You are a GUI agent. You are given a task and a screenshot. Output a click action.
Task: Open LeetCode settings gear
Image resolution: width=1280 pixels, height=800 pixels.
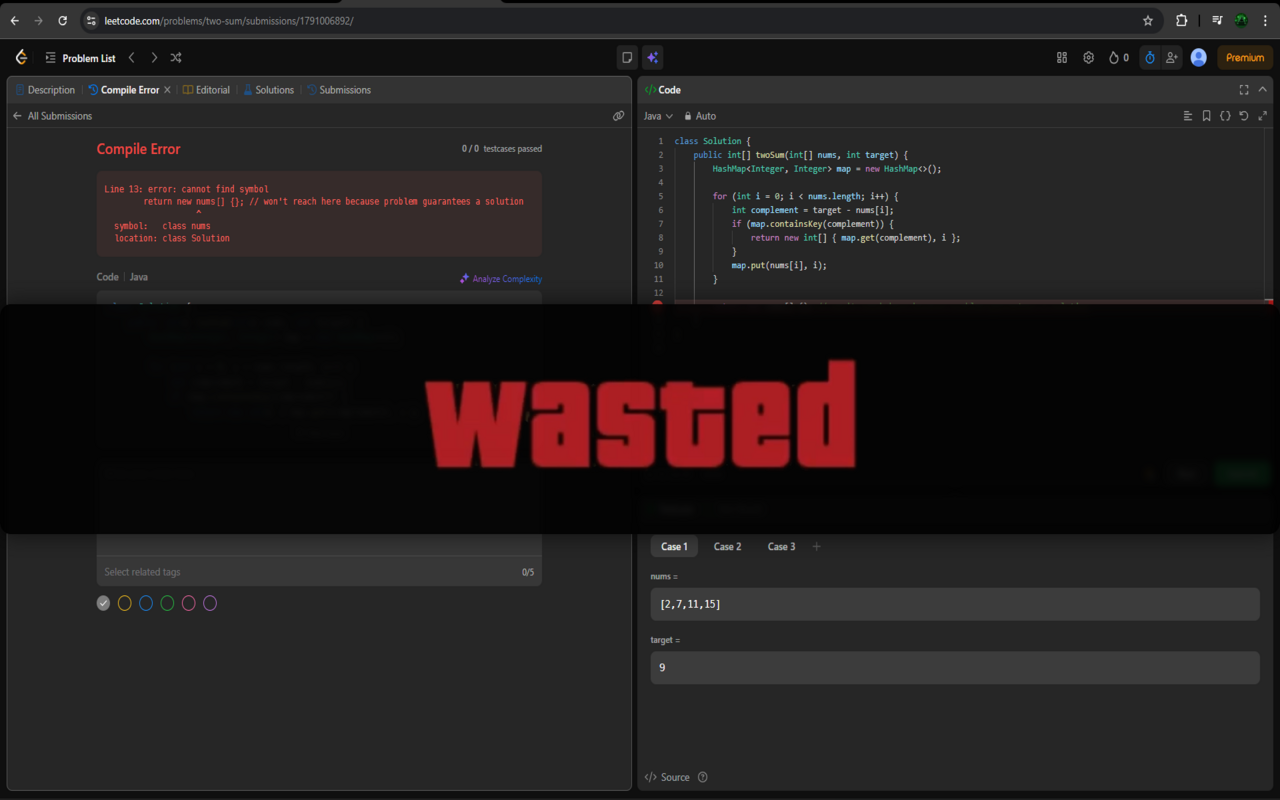pyautogui.click(x=1088, y=58)
